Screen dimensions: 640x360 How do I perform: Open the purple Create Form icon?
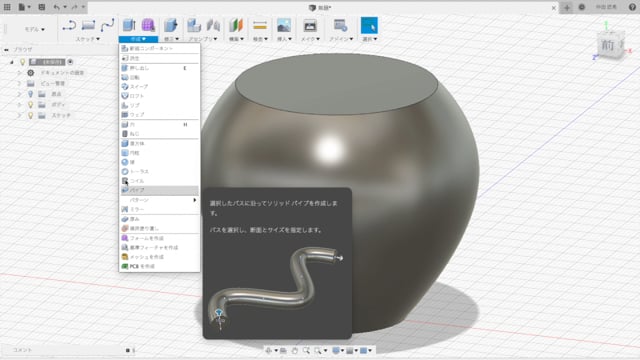tap(148, 25)
